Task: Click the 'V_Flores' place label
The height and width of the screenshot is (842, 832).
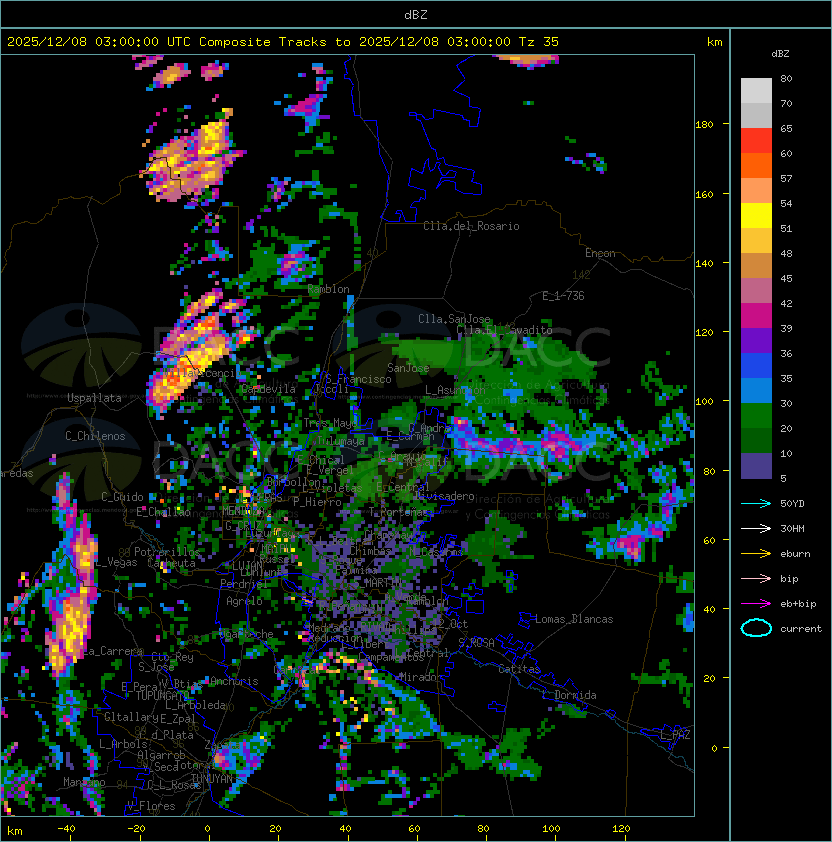Action: pos(151,806)
